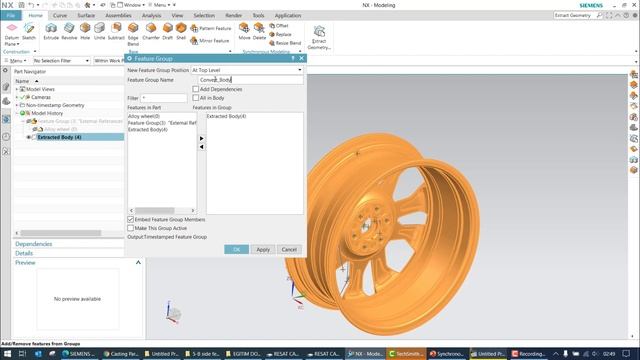Open the Casting Par... taskbar item
The width and height of the screenshot is (640, 360).
(x=120, y=354)
